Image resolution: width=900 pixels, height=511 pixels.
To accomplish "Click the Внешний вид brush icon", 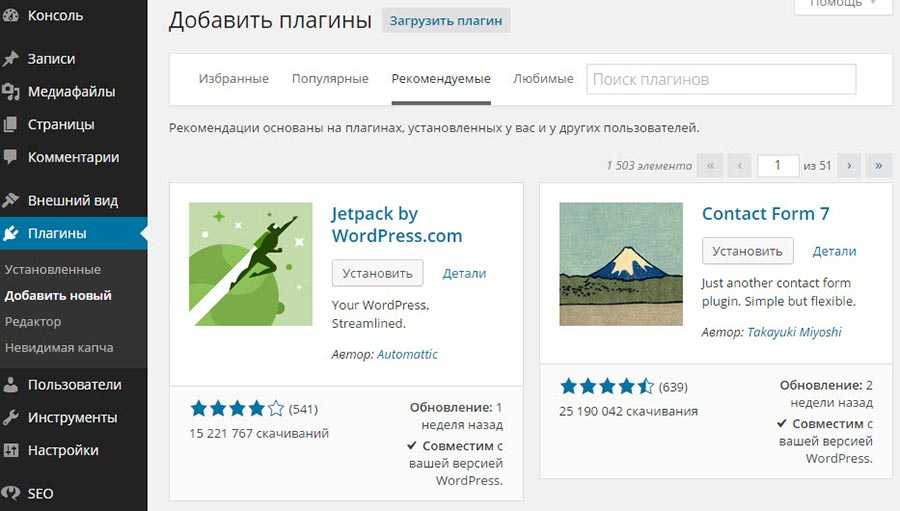I will pos(11,200).
